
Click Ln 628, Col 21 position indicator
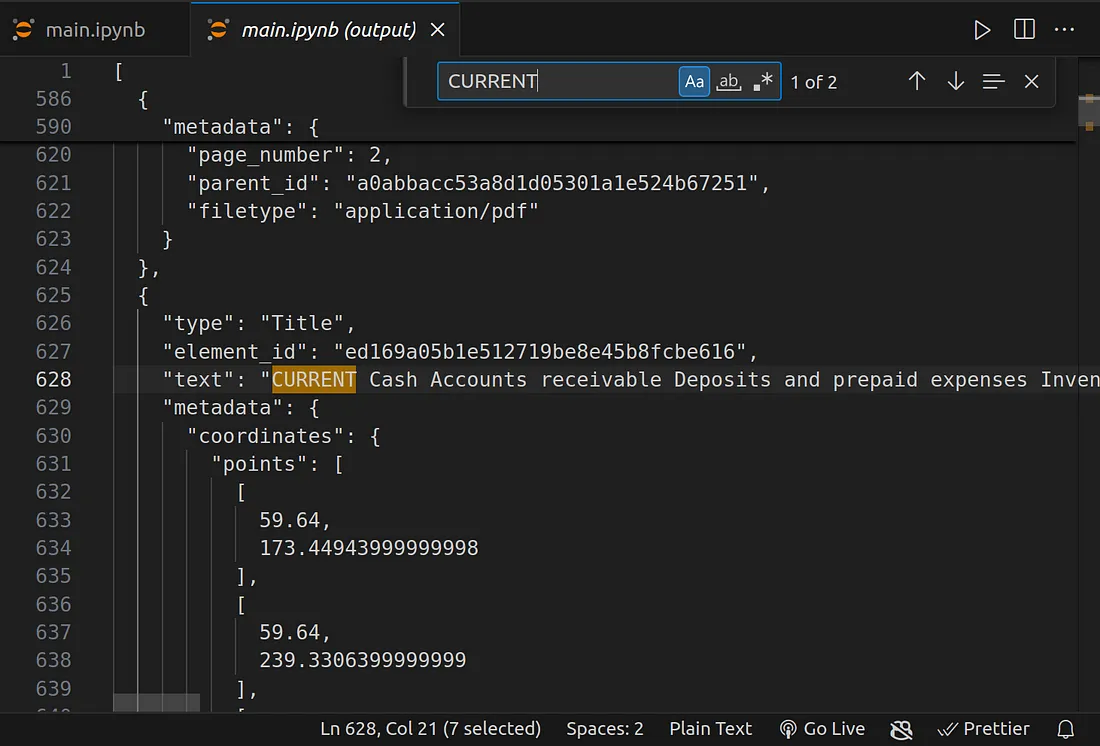coord(430,728)
